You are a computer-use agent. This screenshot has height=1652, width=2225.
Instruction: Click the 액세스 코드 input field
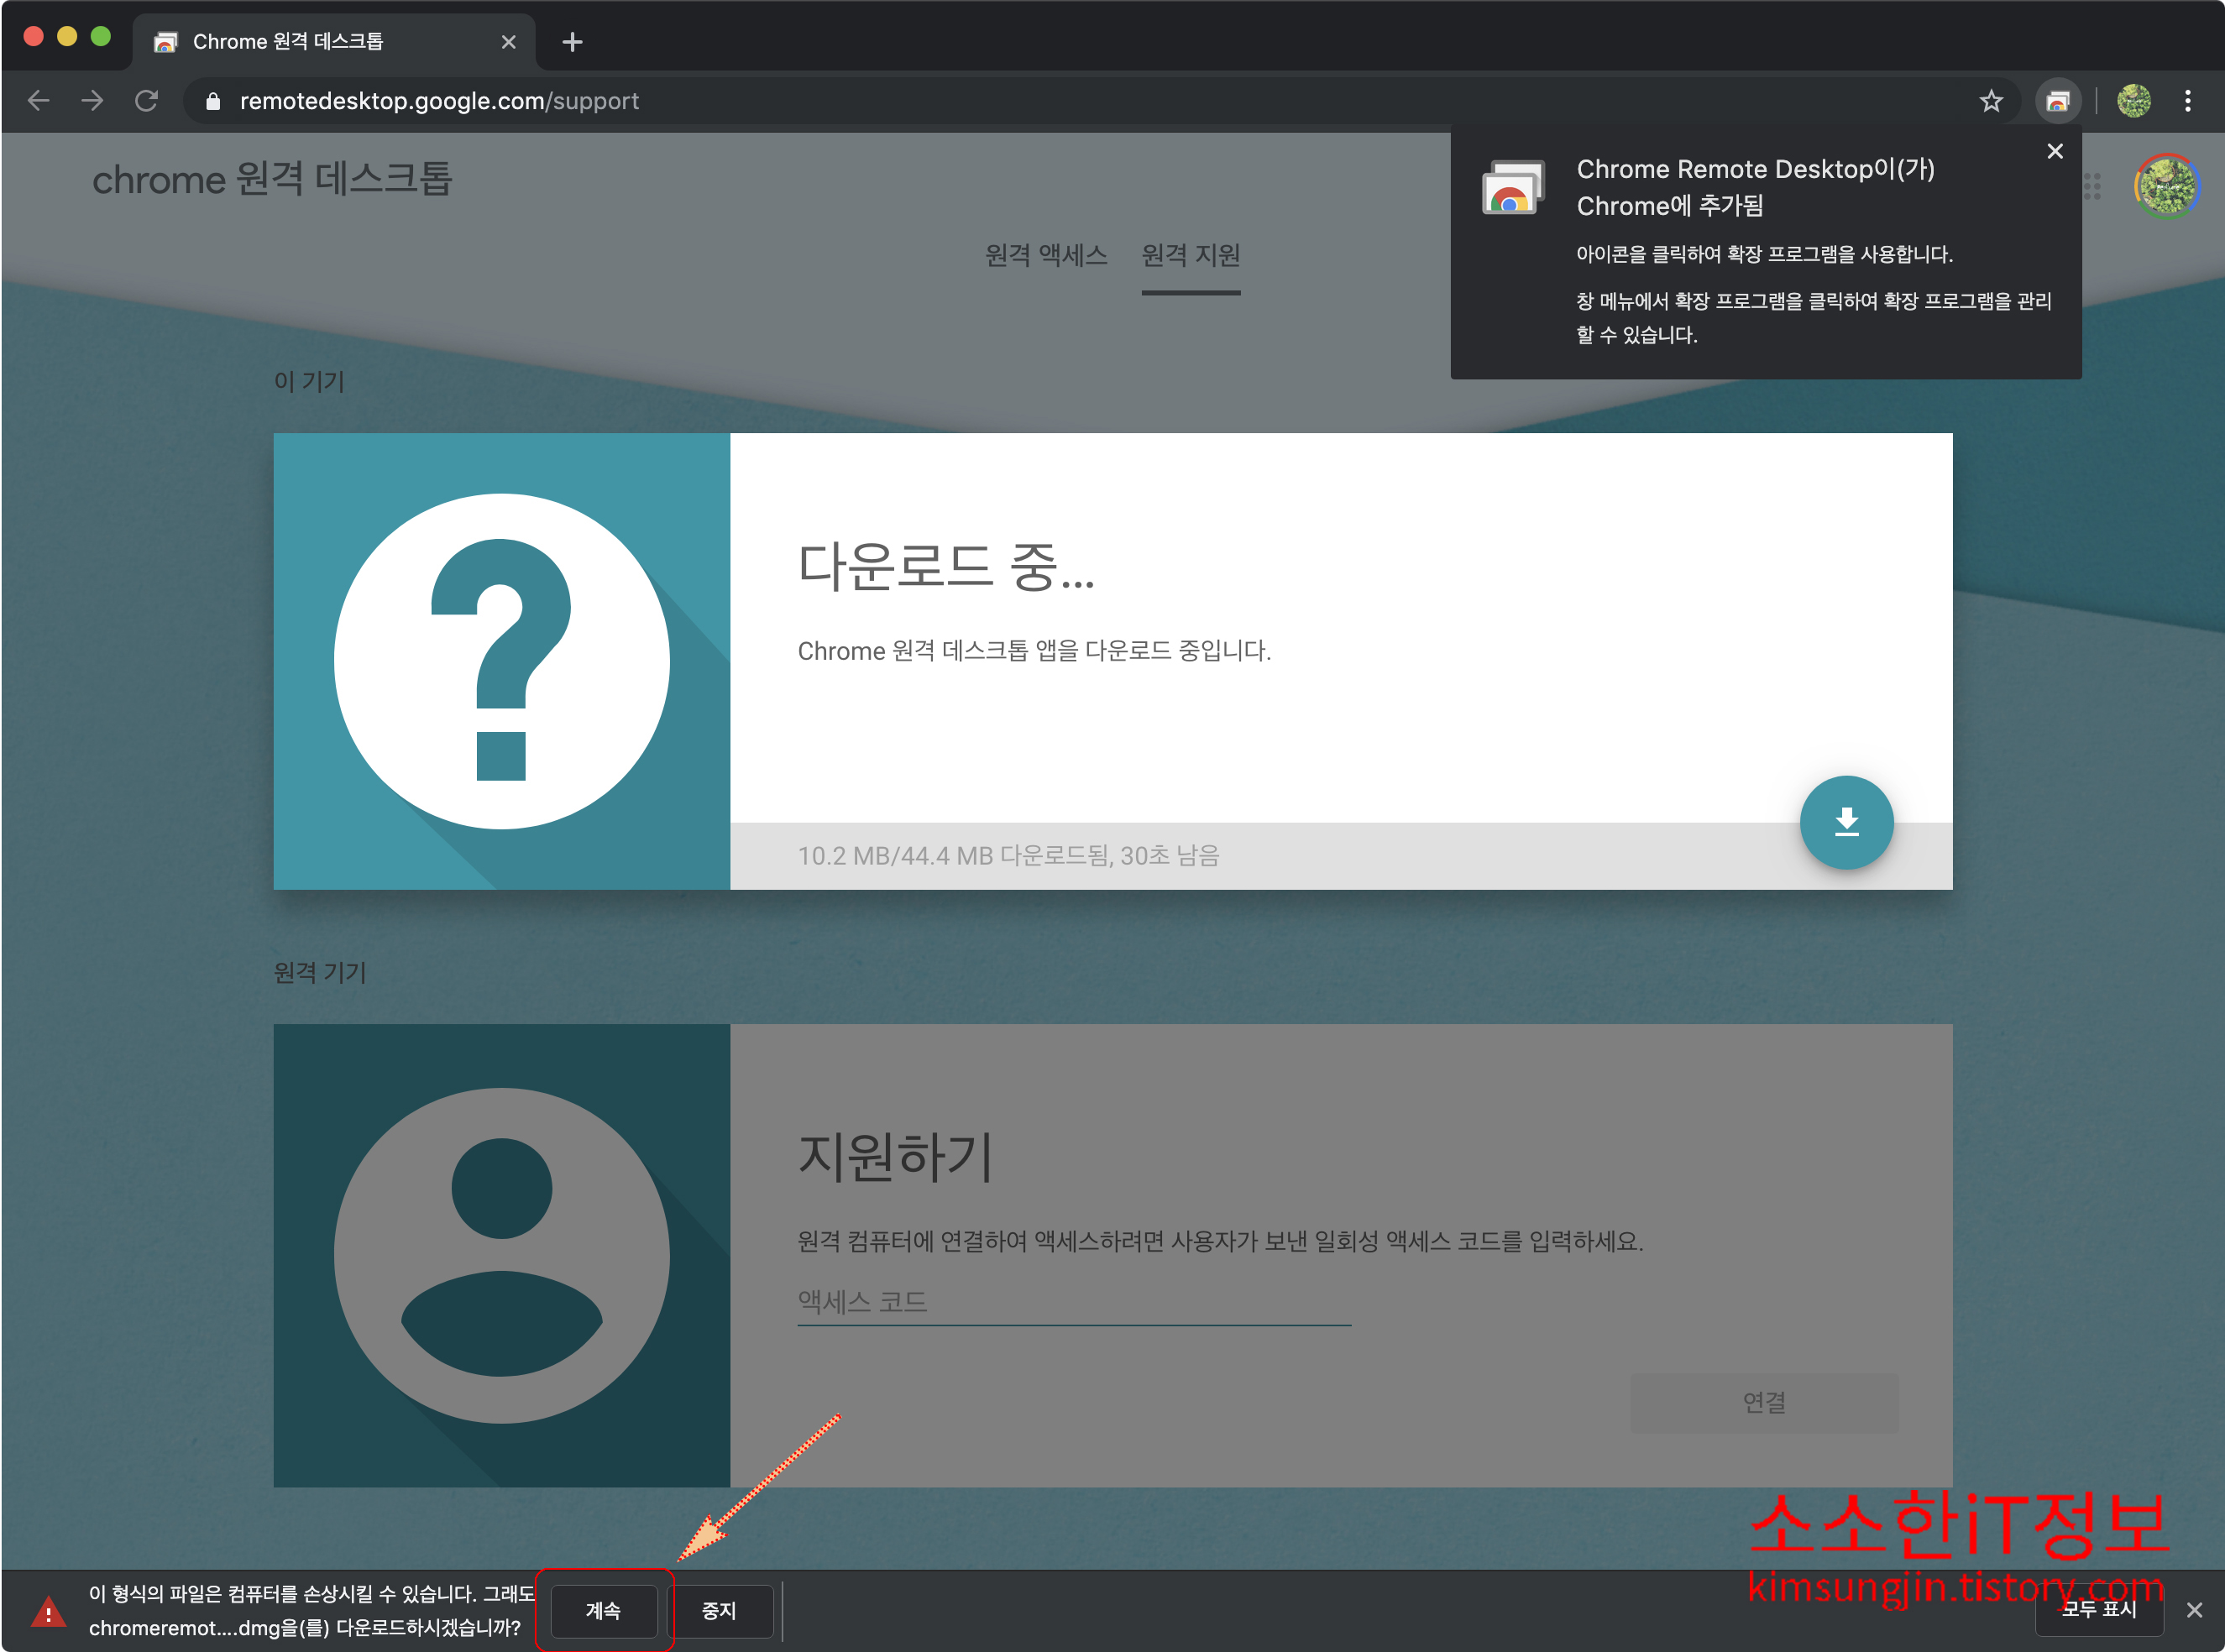point(1073,1302)
